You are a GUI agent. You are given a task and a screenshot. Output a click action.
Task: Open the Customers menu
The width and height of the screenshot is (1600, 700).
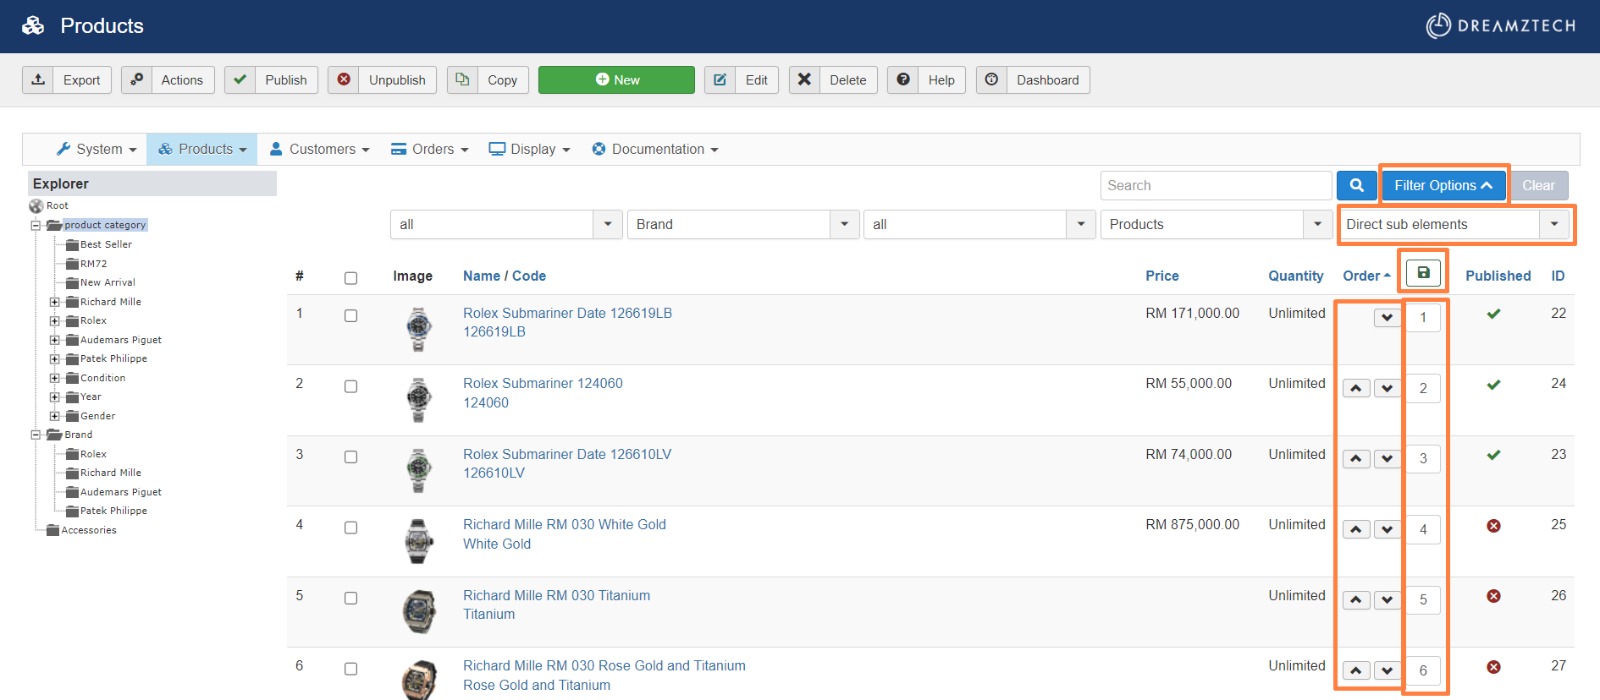coord(320,149)
